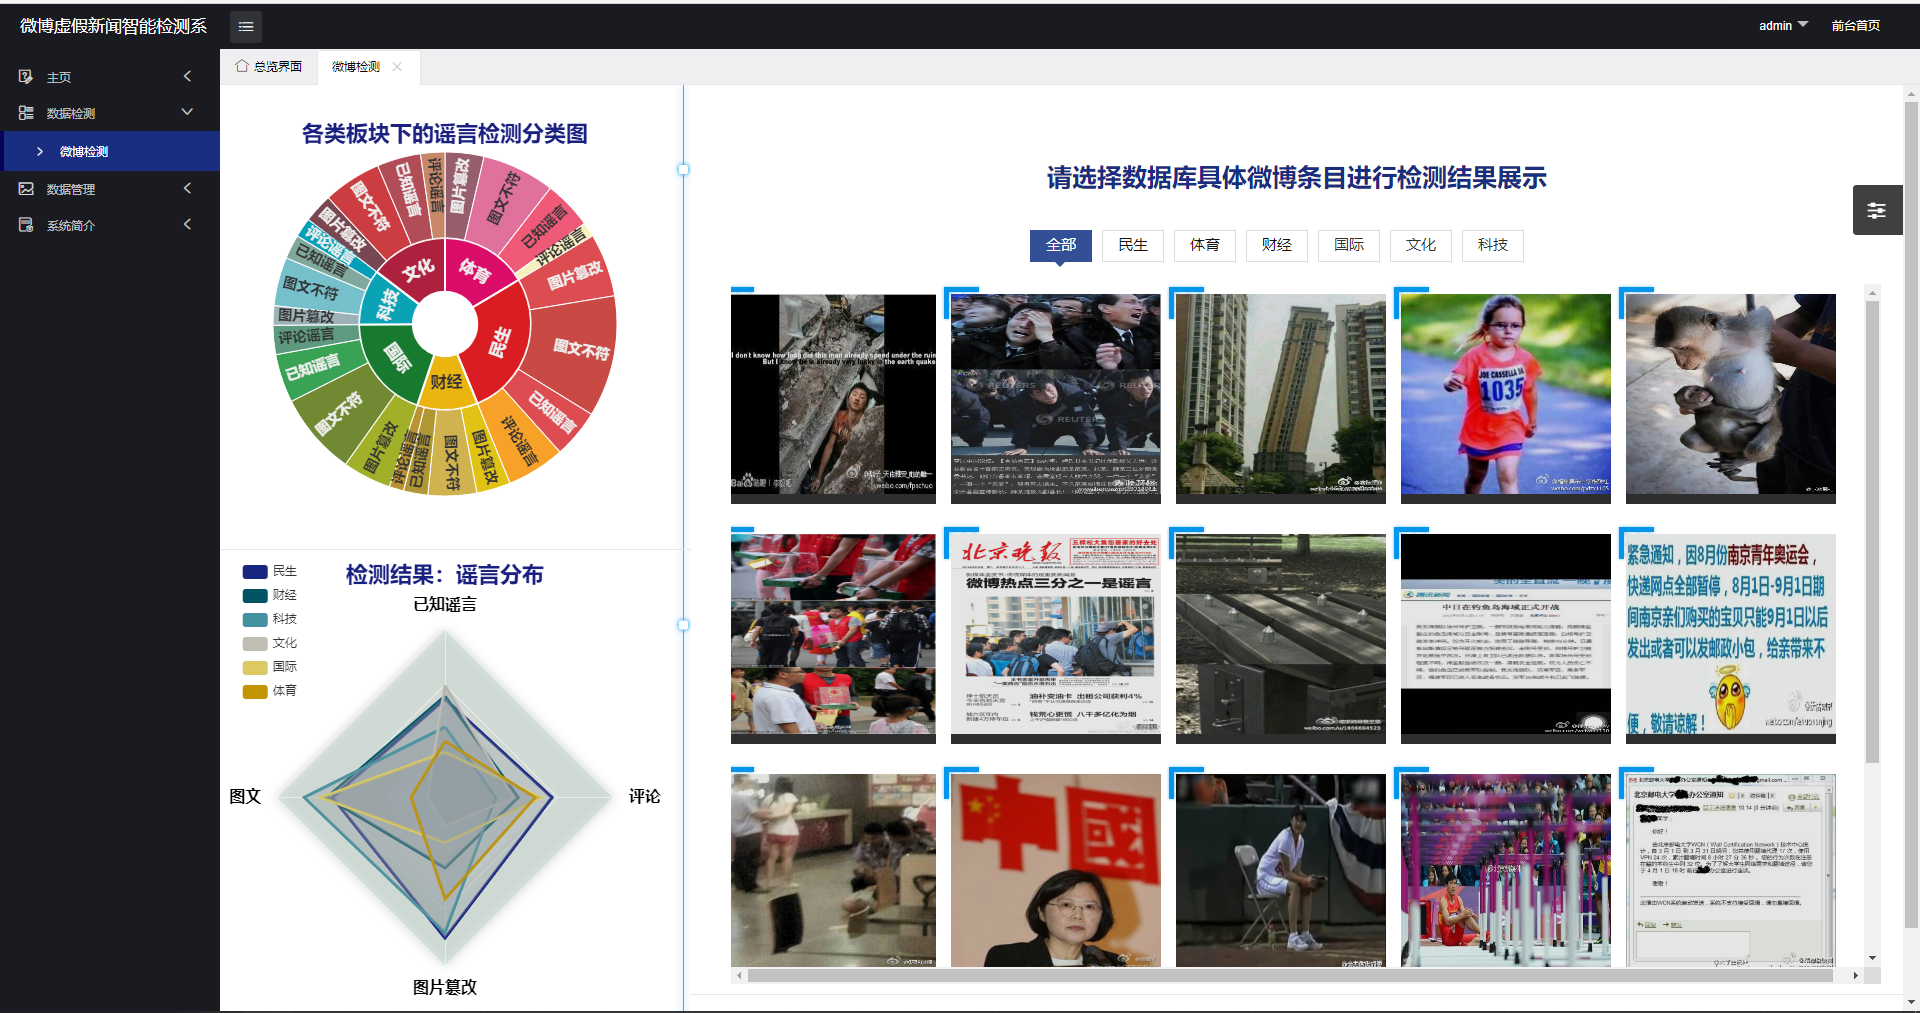
Task: Toggle 财经 legend in radar chart
Action: pyautogui.click(x=270, y=595)
